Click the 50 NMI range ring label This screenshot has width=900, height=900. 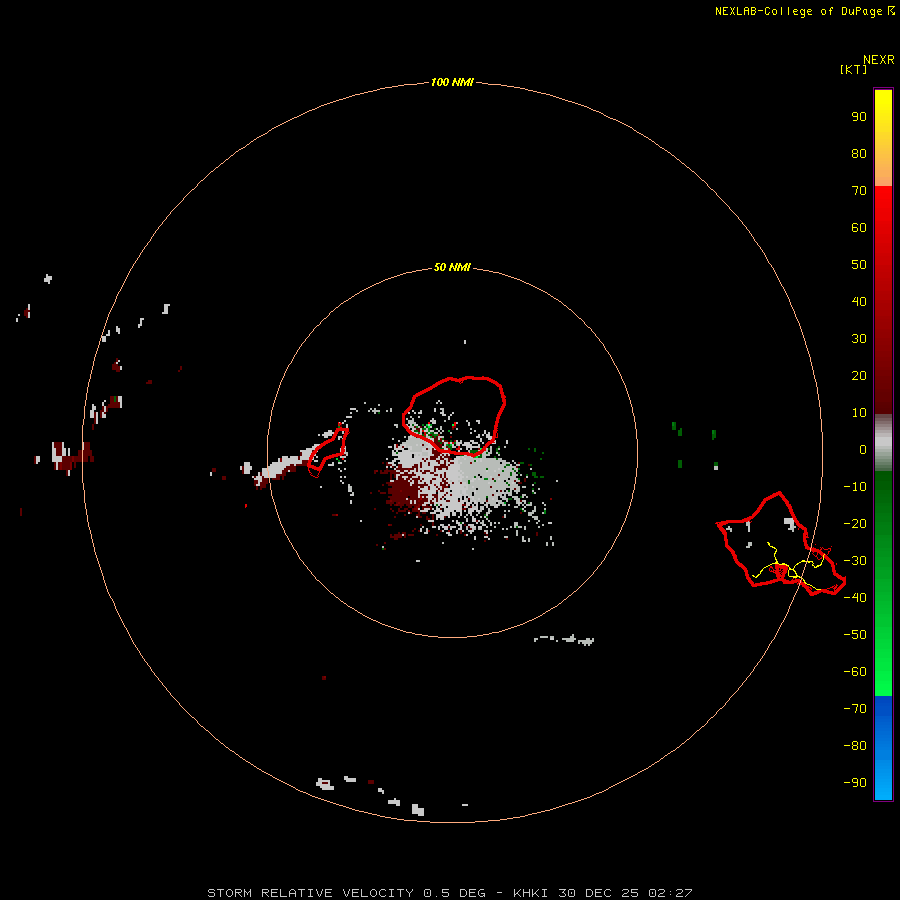tap(452, 267)
